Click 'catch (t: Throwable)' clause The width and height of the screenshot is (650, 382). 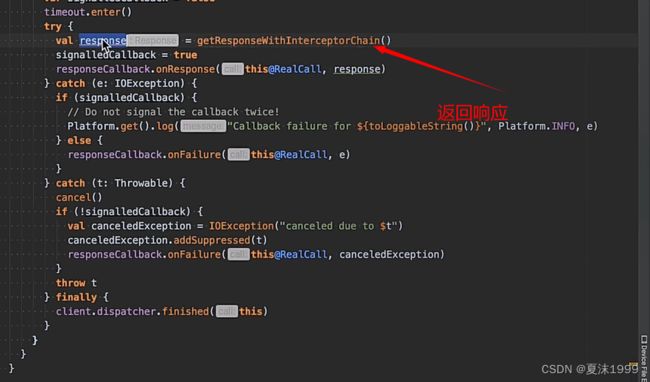point(114,183)
